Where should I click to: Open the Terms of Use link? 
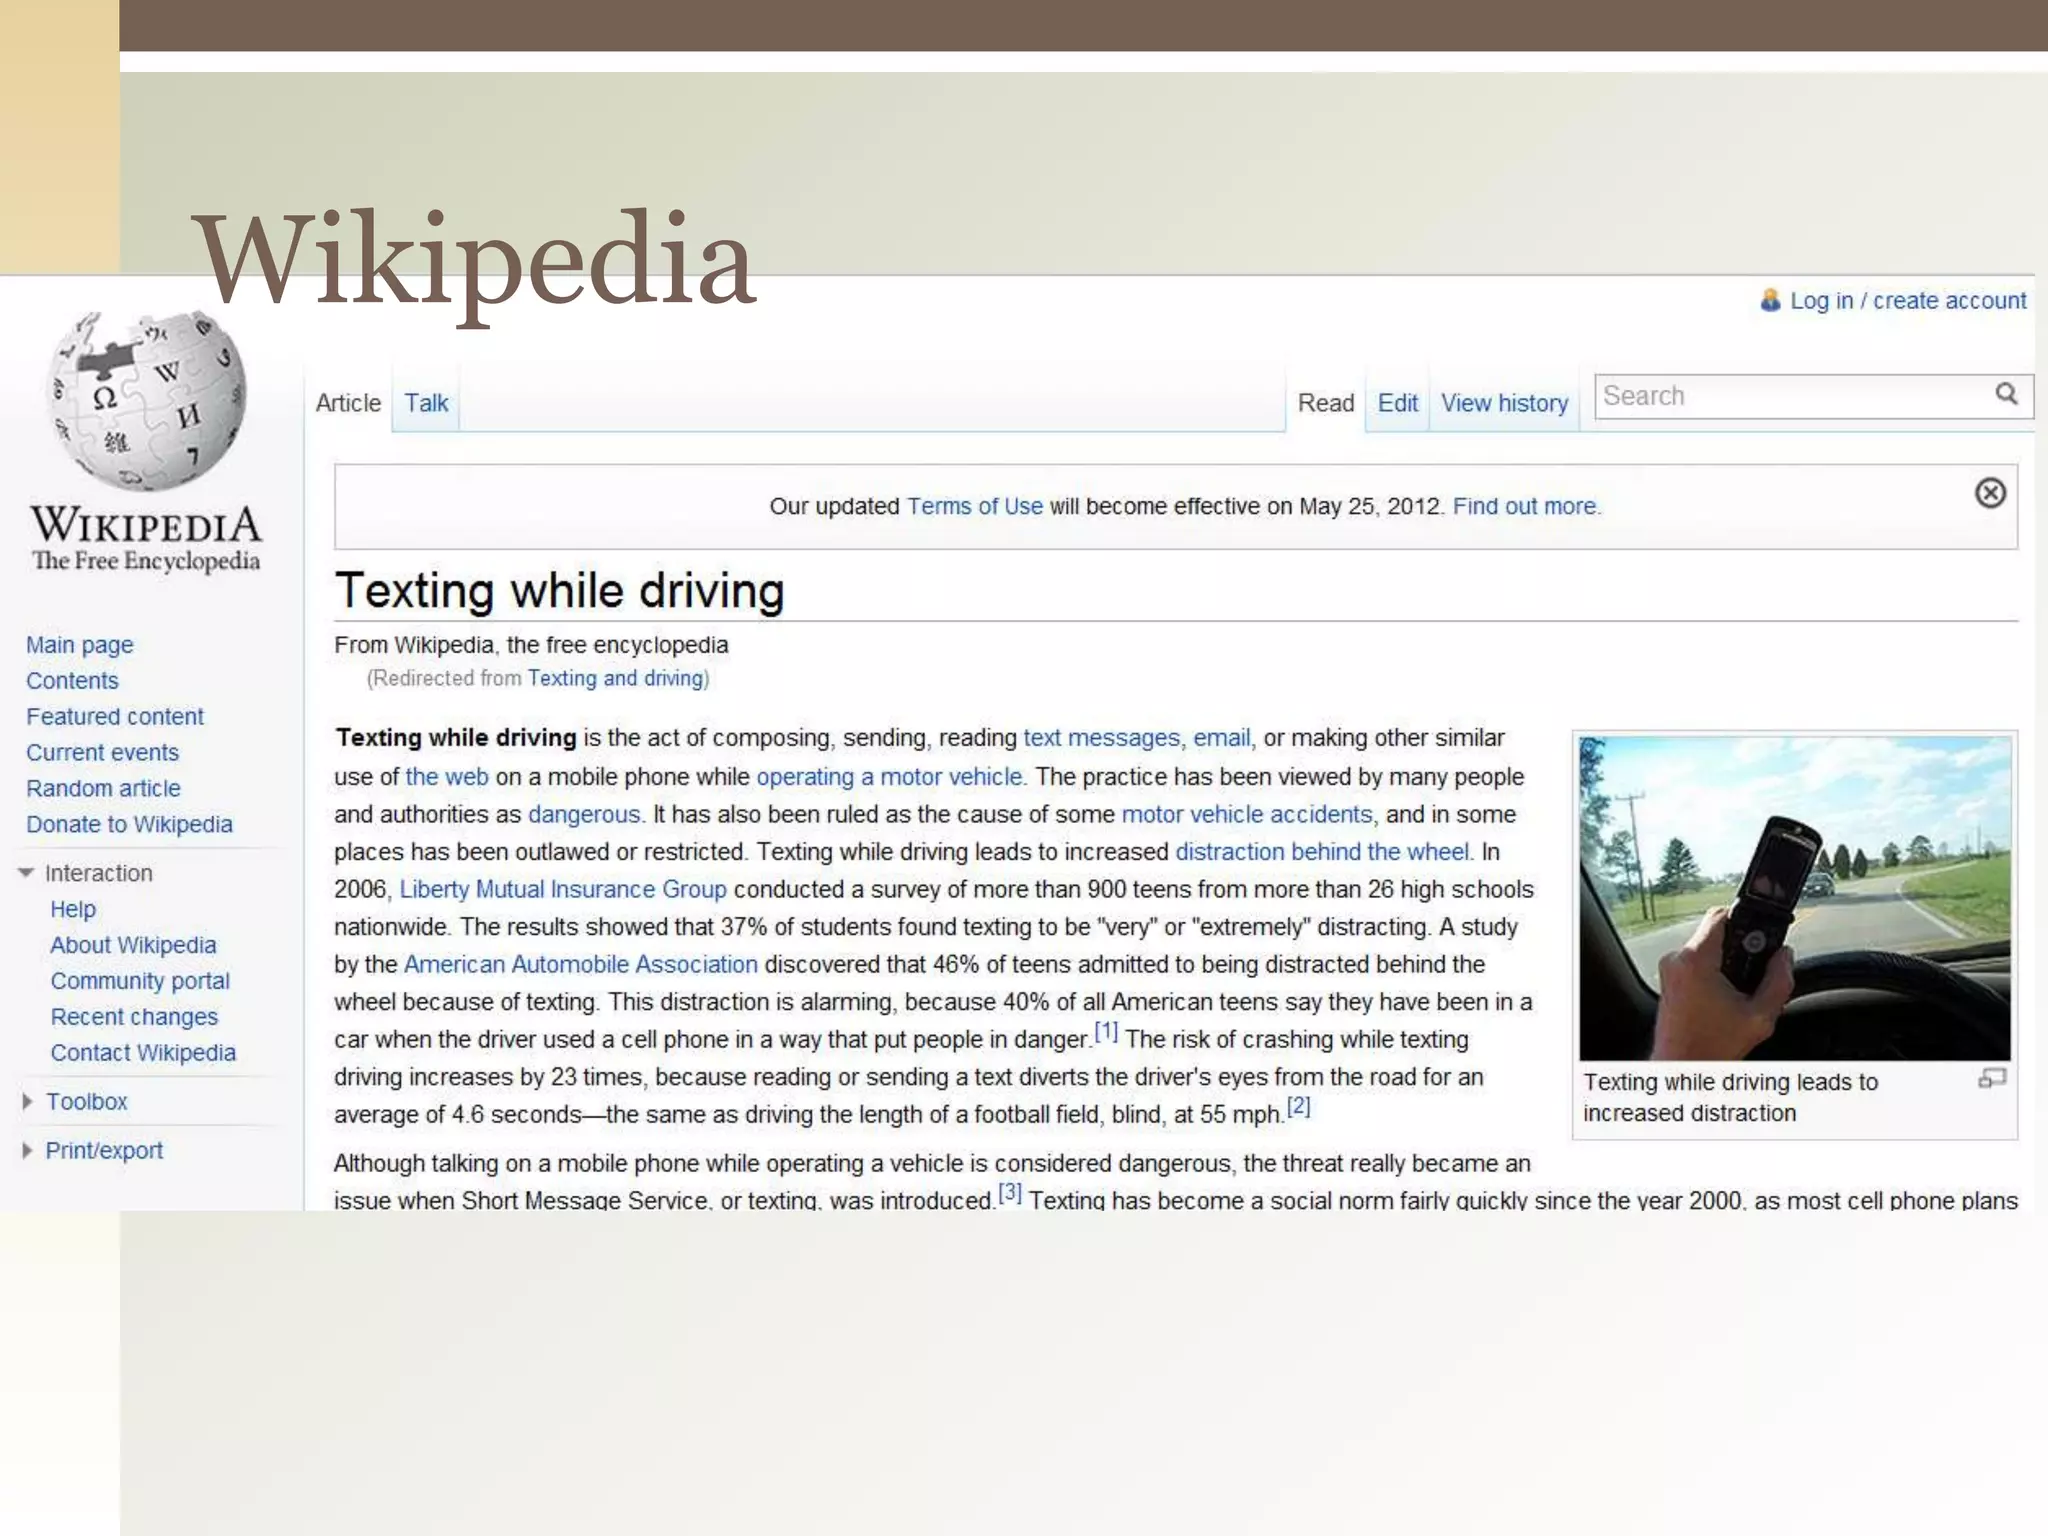[x=975, y=506]
